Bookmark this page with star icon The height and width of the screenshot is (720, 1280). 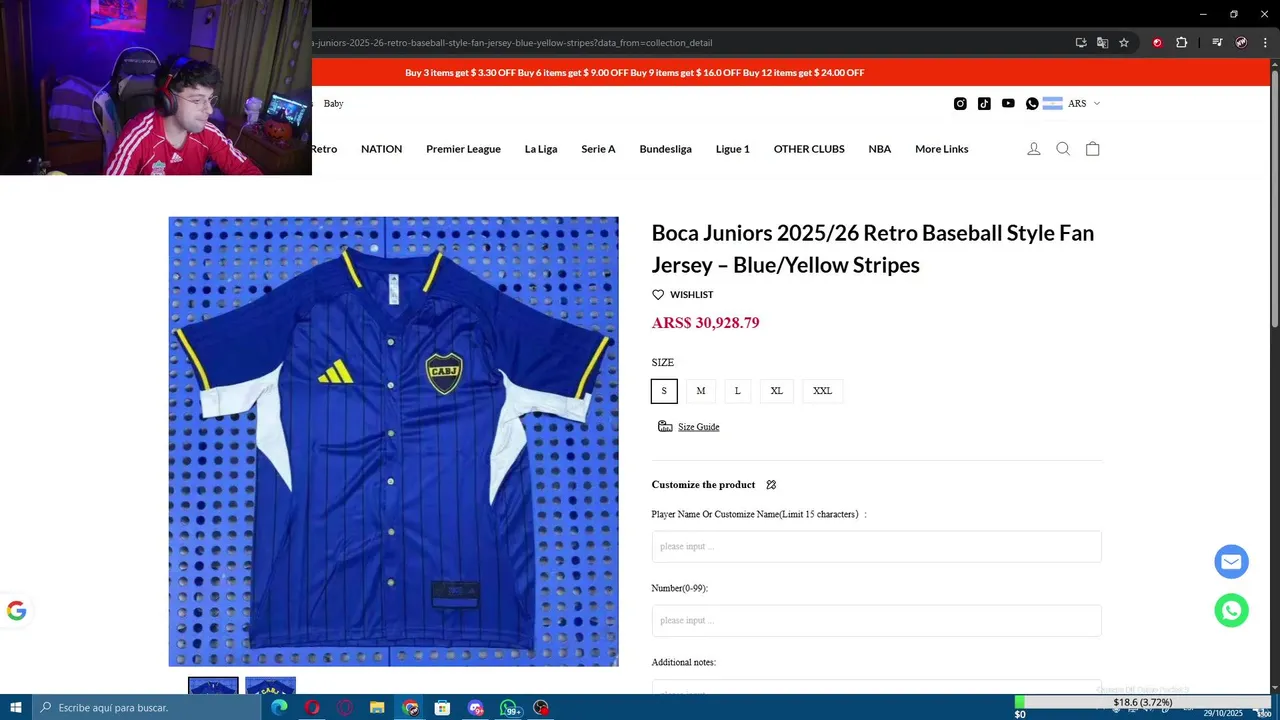1124,43
